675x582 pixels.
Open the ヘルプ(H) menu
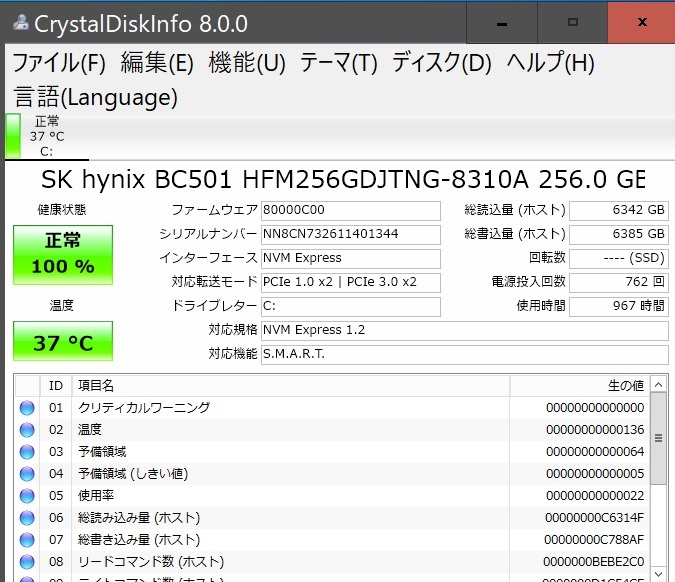point(551,63)
